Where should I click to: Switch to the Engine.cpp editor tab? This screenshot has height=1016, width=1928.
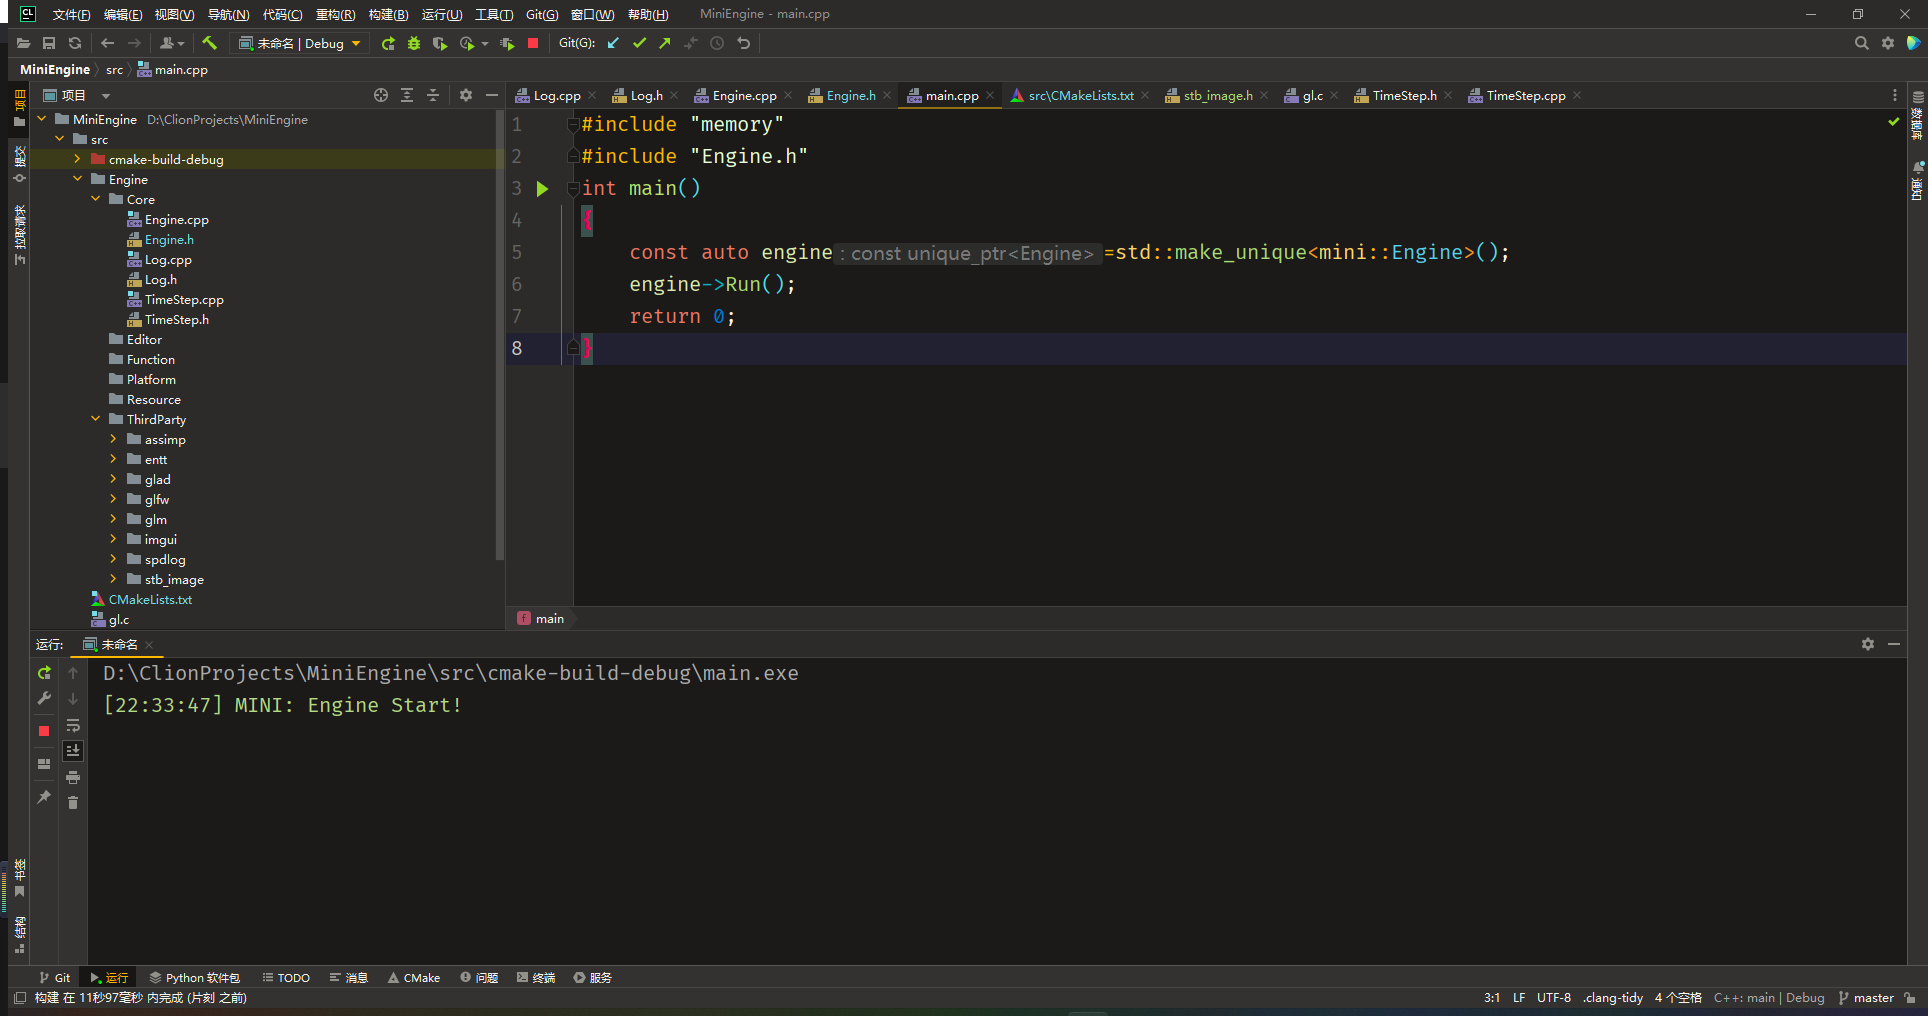coord(743,96)
